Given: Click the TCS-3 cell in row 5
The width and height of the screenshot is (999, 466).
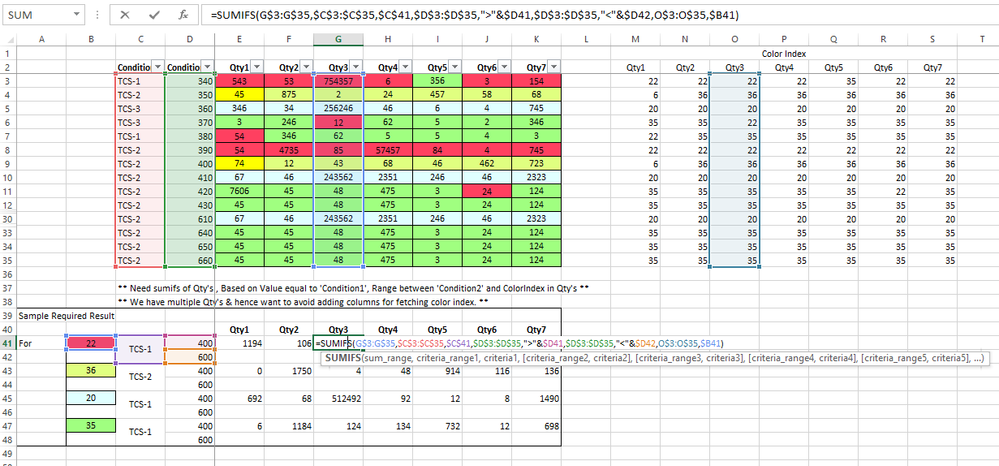Looking at the screenshot, I should 140,108.
